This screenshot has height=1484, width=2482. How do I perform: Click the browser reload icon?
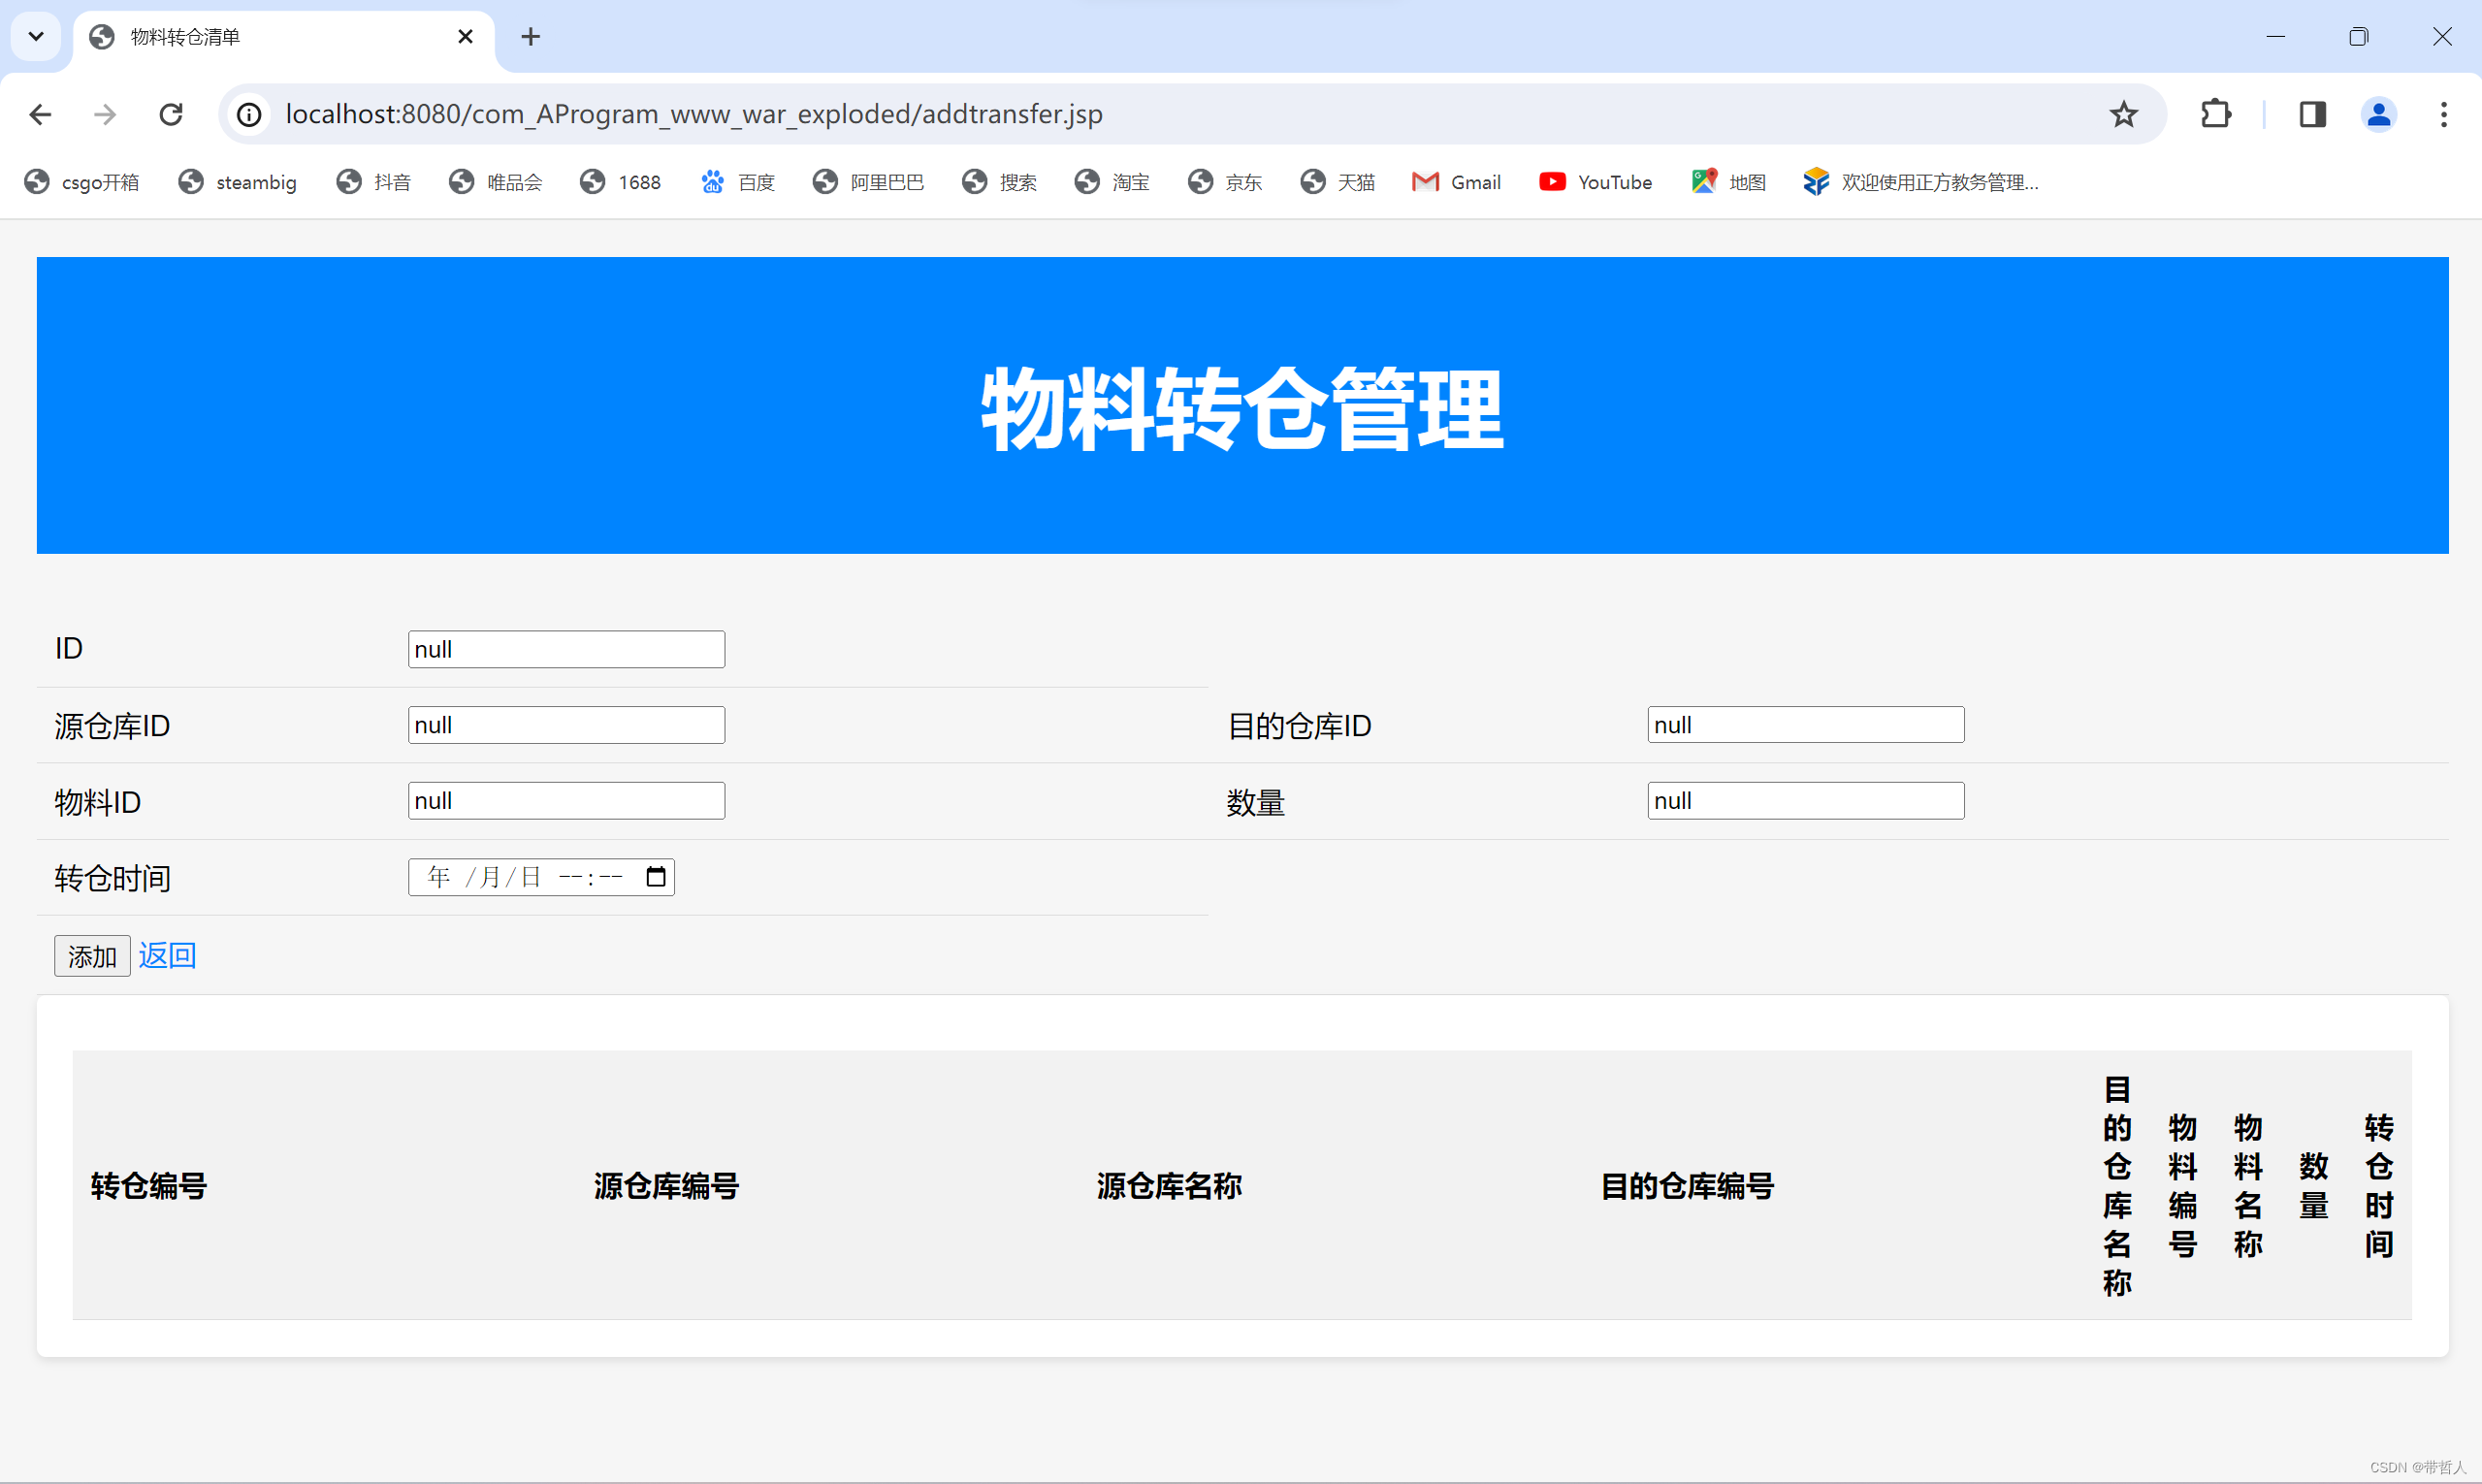[x=171, y=114]
